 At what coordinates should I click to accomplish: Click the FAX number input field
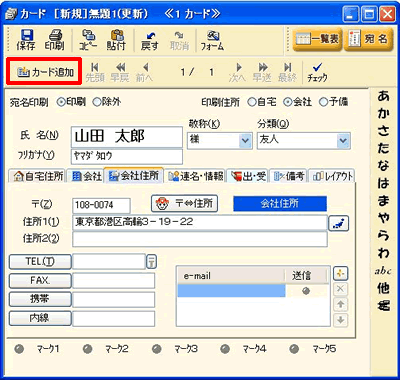pos(114,281)
